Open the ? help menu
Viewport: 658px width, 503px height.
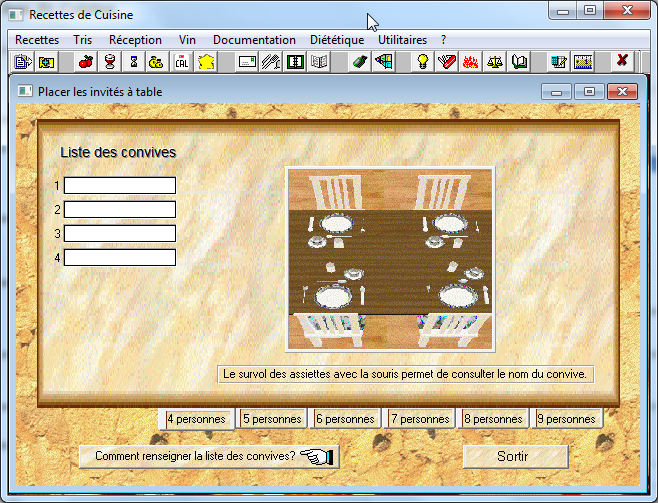[x=444, y=40]
